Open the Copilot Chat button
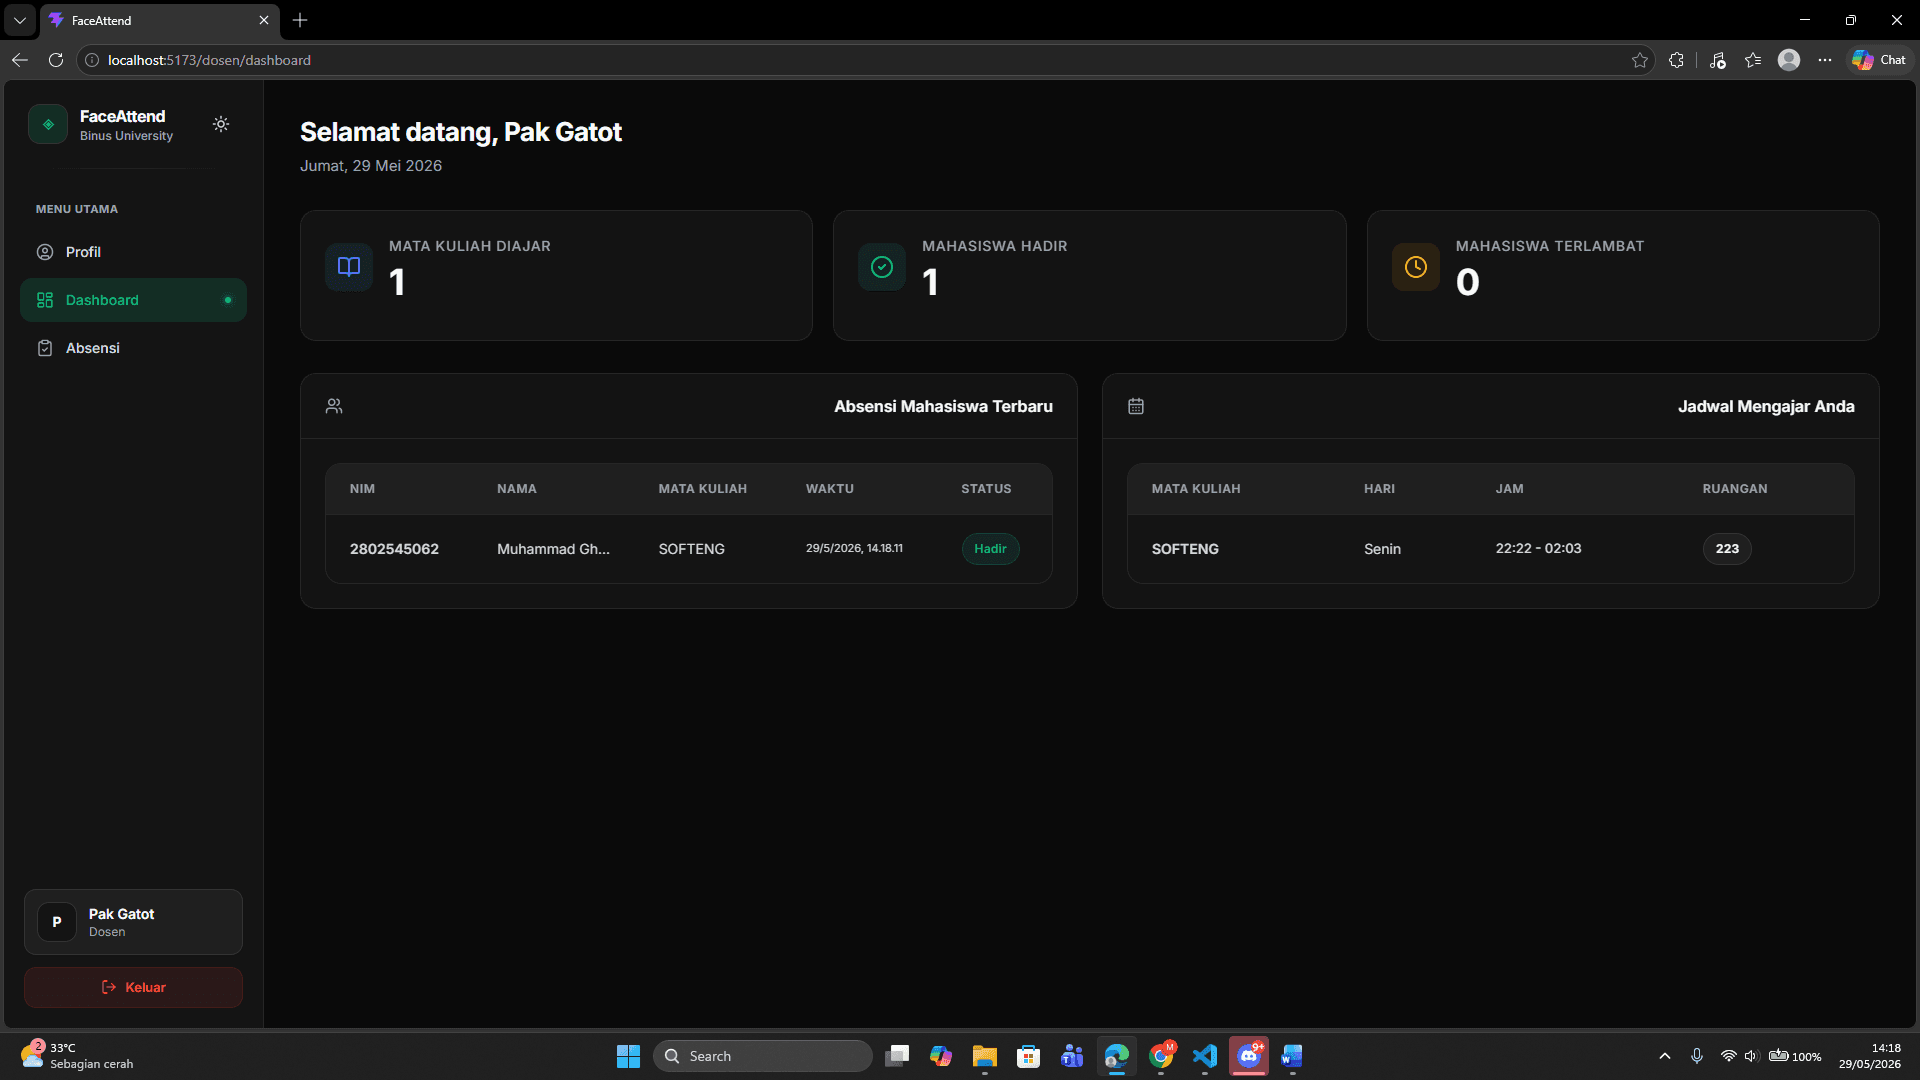 point(1879,60)
